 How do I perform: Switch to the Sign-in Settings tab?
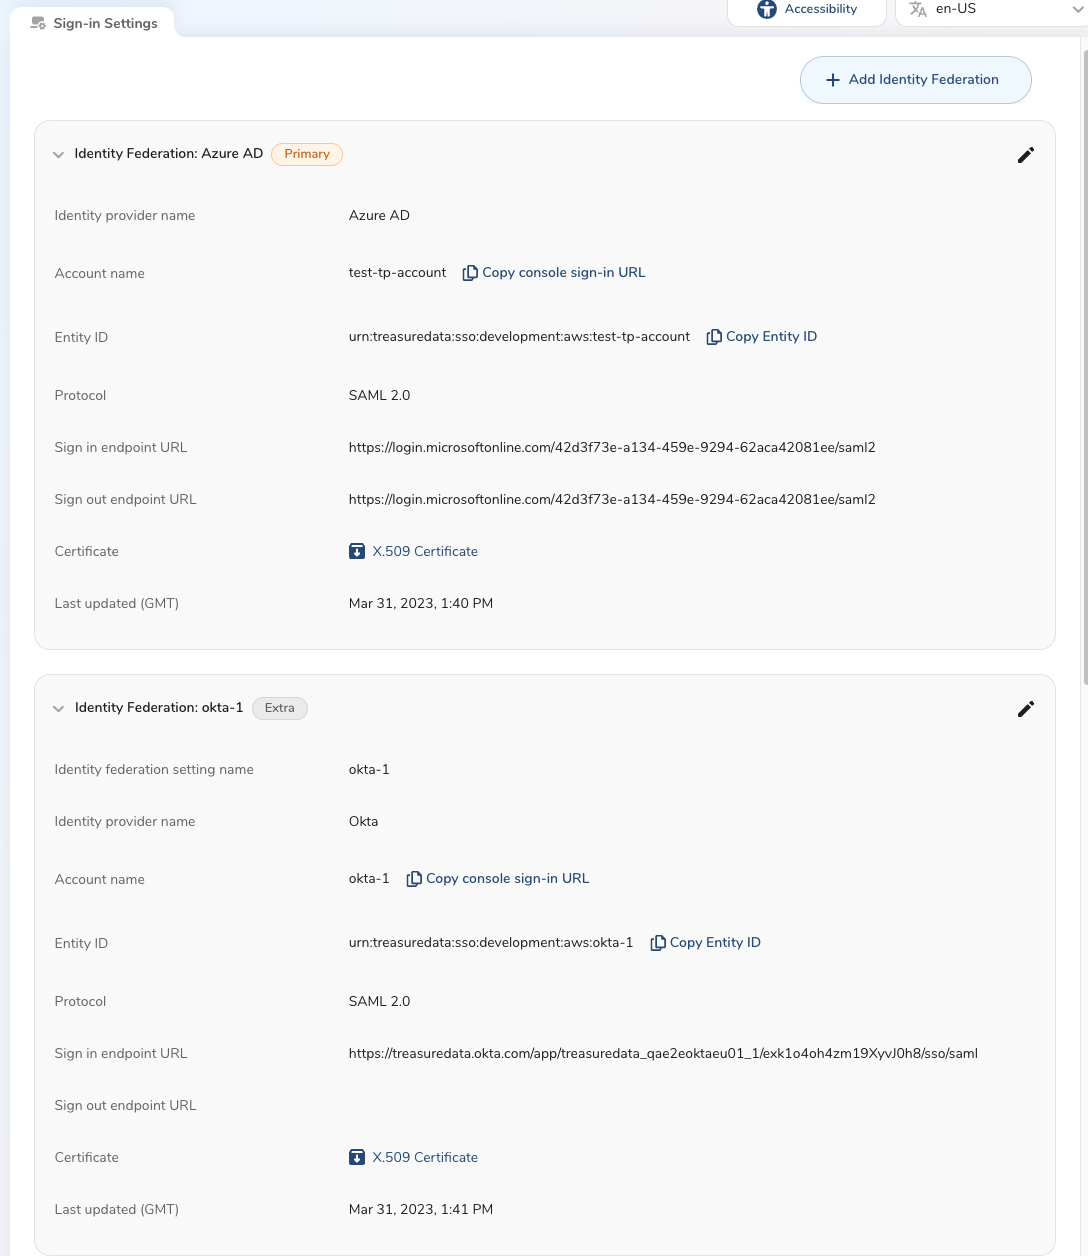click(x=105, y=23)
